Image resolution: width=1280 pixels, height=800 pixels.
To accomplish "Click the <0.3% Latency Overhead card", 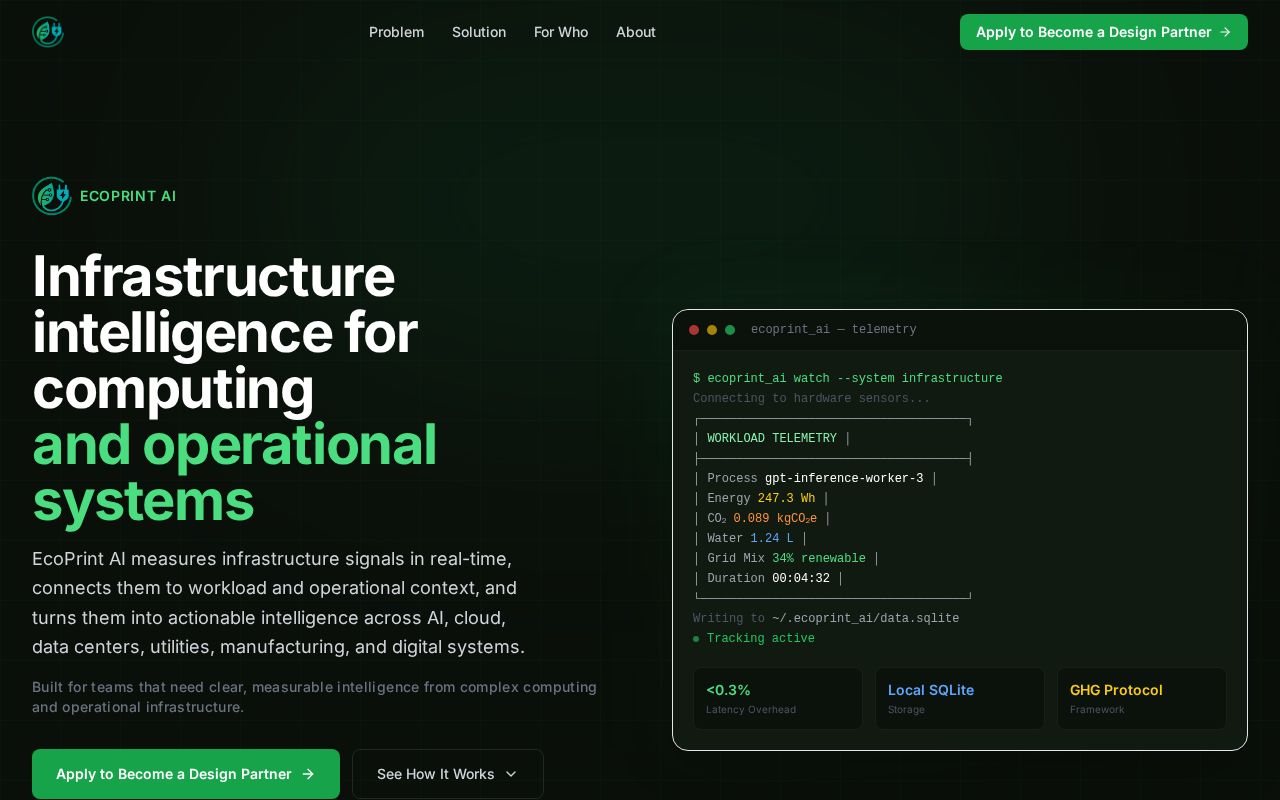I will click(x=778, y=698).
